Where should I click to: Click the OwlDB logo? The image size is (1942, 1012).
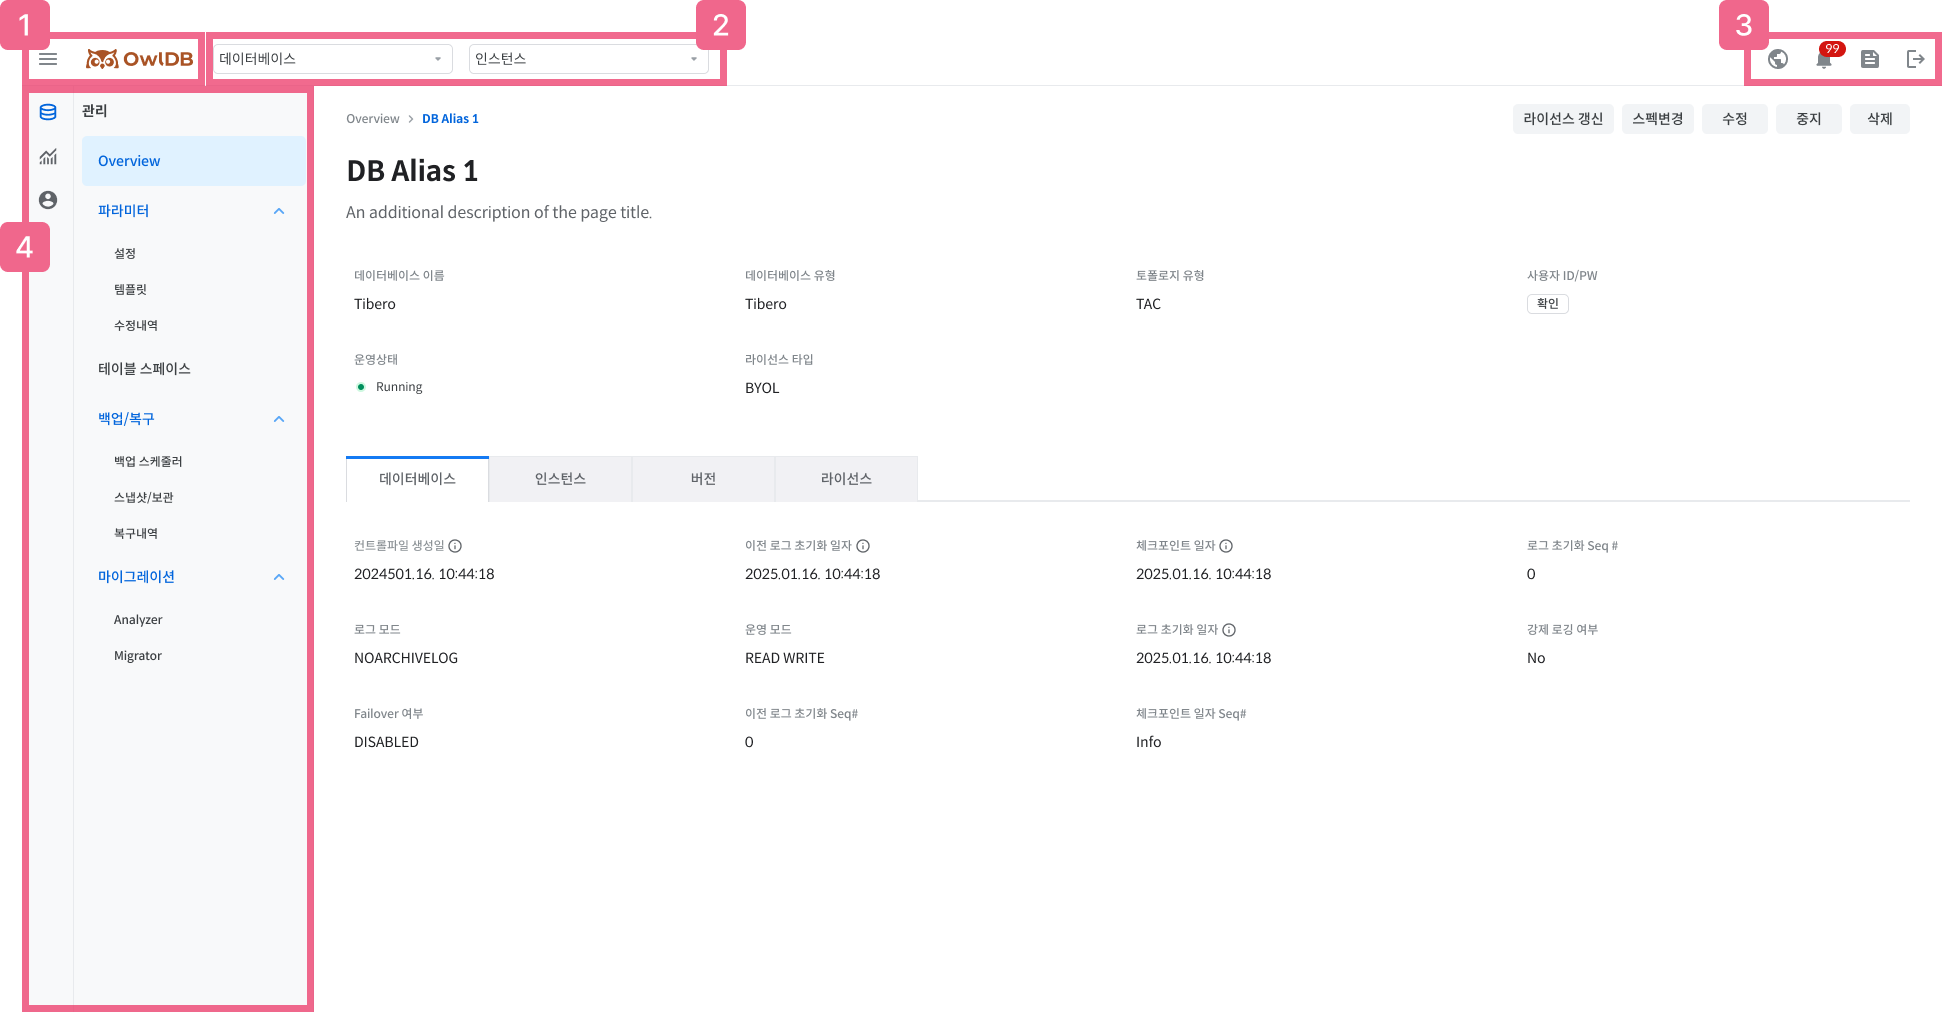click(140, 59)
